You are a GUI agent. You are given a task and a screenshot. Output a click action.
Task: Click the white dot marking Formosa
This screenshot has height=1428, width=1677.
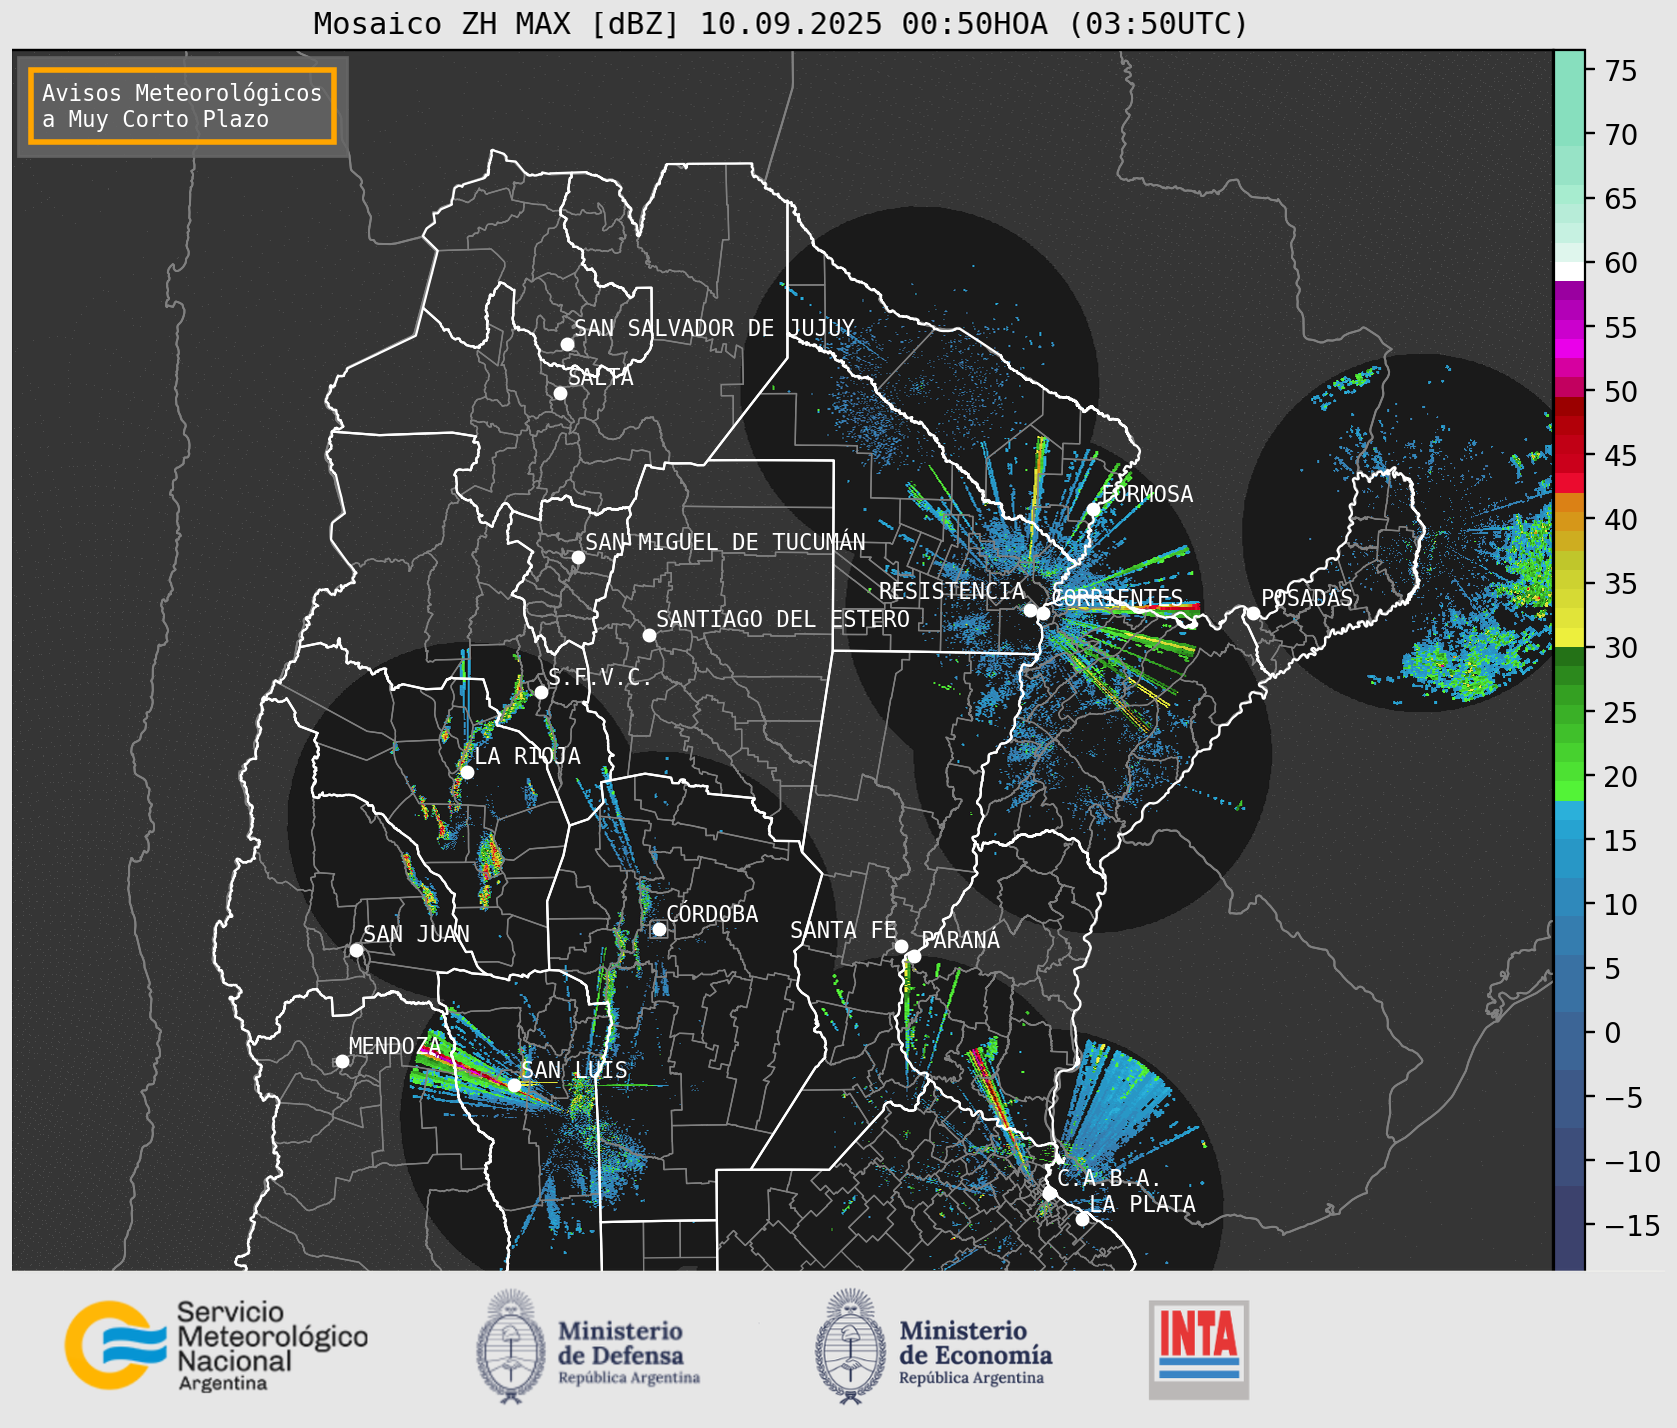1094,509
